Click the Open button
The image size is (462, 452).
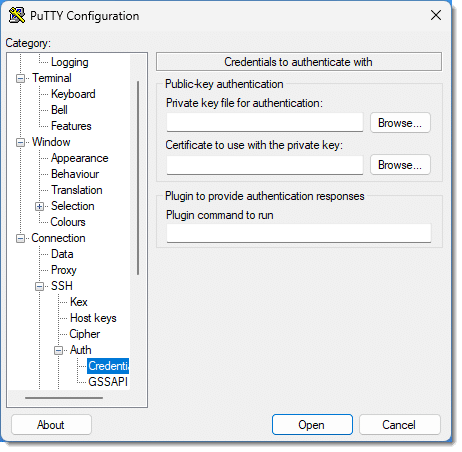tap(312, 425)
